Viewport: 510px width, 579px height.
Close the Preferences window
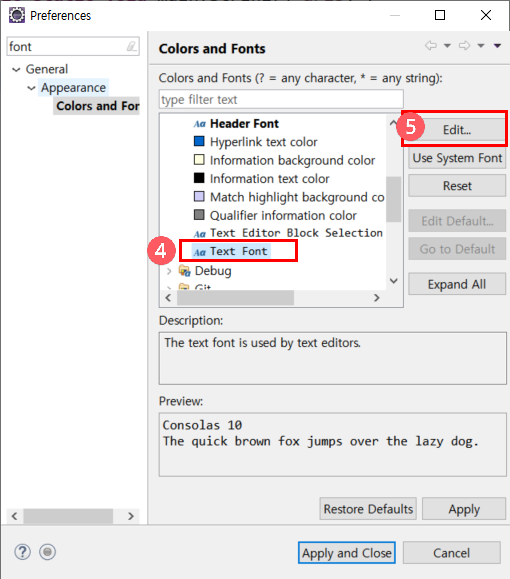[x=486, y=15]
